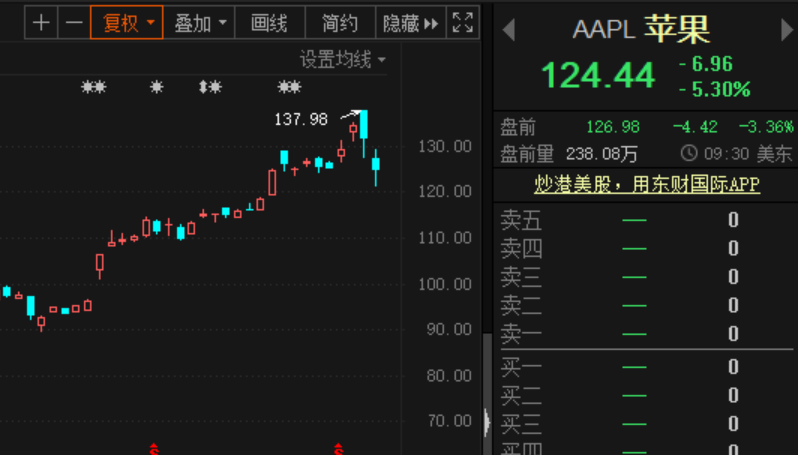The height and width of the screenshot is (455, 798).
Task: Click the 137.98 high price label
Action: [x=301, y=120]
